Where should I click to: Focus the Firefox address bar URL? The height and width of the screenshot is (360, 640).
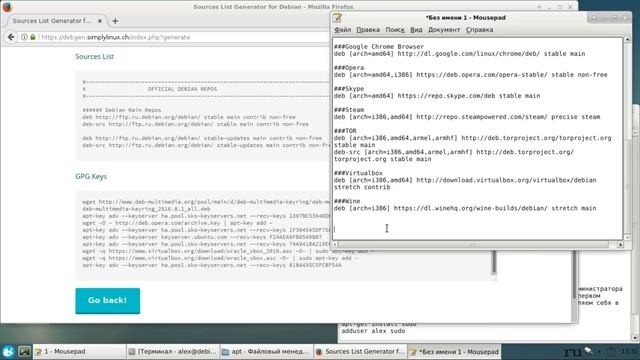116,37
